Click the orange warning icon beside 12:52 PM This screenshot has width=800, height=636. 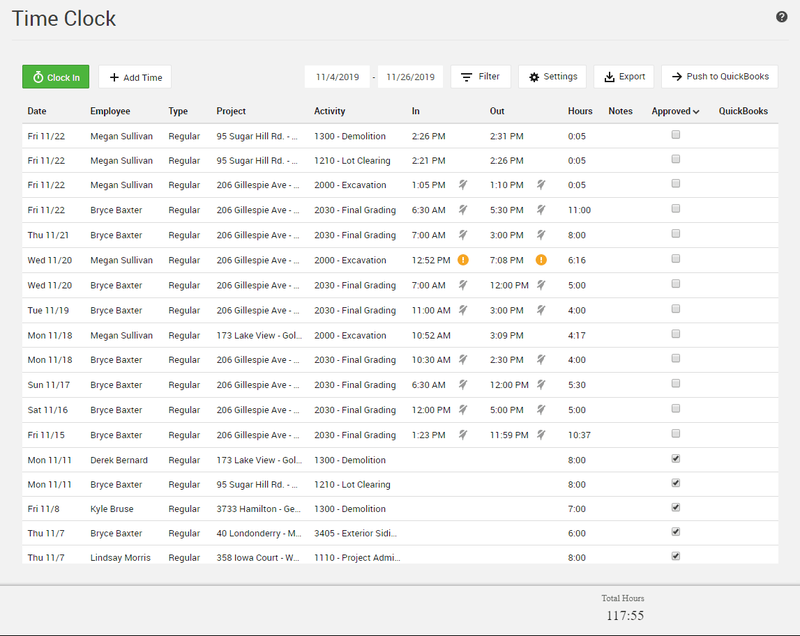(463, 260)
